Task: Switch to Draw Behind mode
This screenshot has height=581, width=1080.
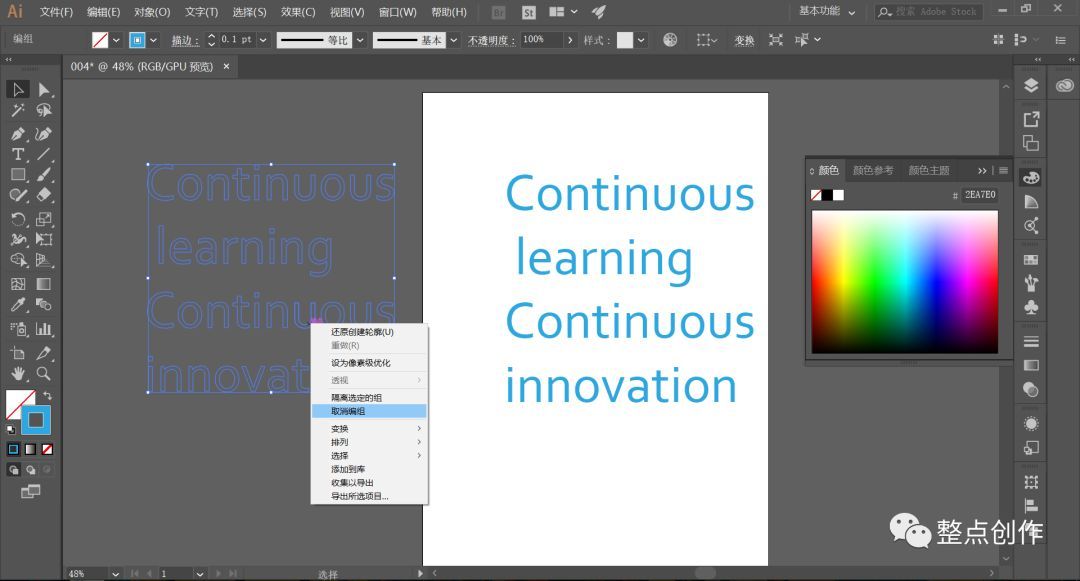Action: point(30,470)
